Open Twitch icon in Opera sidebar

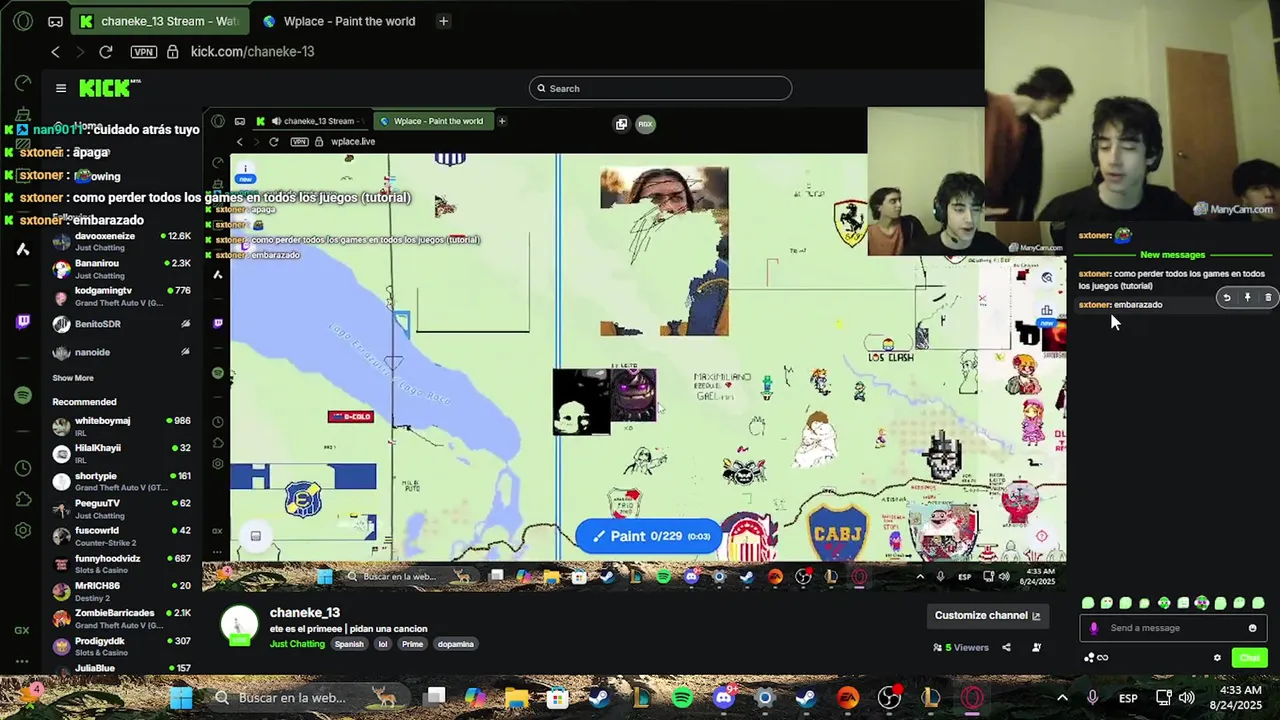coord(22,322)
